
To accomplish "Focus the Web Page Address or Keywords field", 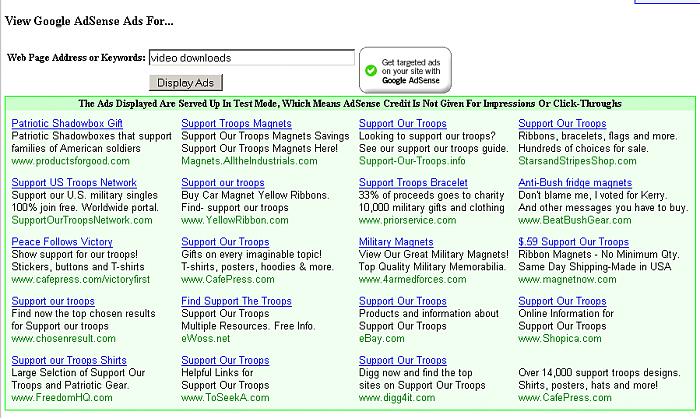I will 252,58.
